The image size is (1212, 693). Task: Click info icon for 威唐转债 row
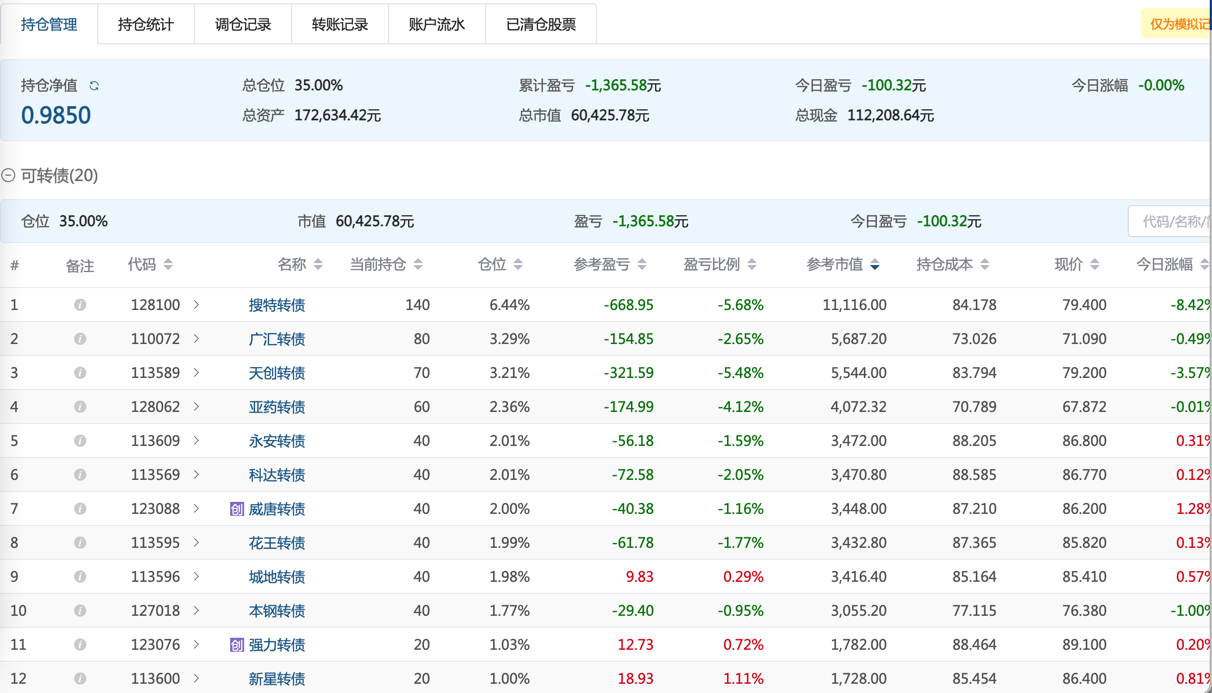[x=80, y=509]
